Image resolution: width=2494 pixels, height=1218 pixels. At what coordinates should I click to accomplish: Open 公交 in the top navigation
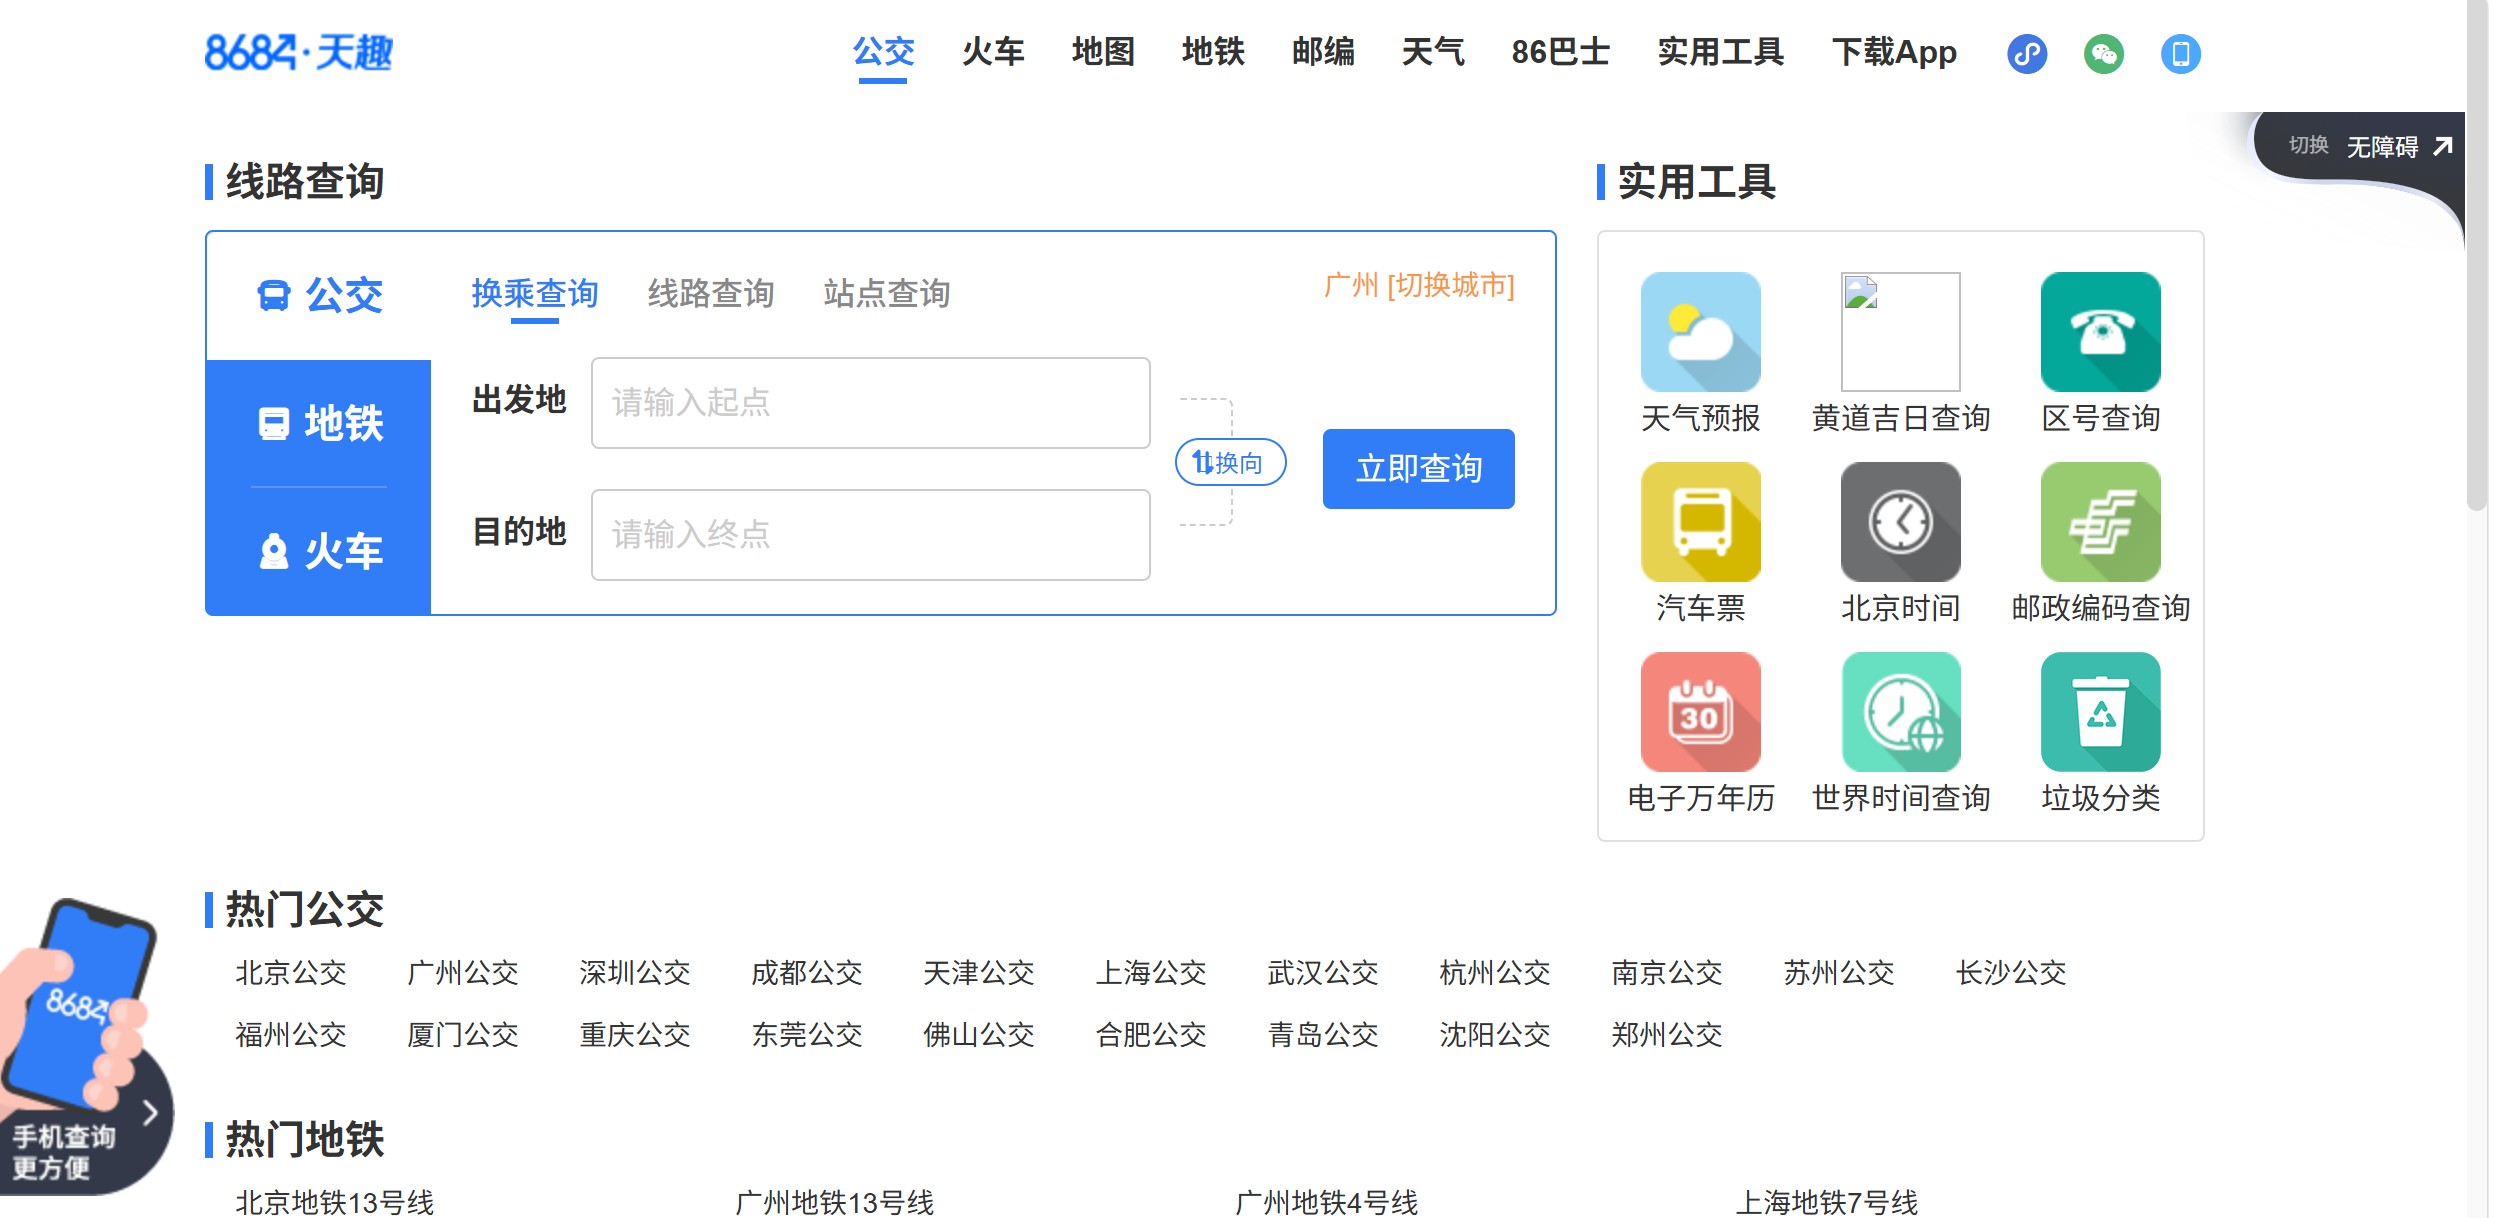(x=883, y=51)
